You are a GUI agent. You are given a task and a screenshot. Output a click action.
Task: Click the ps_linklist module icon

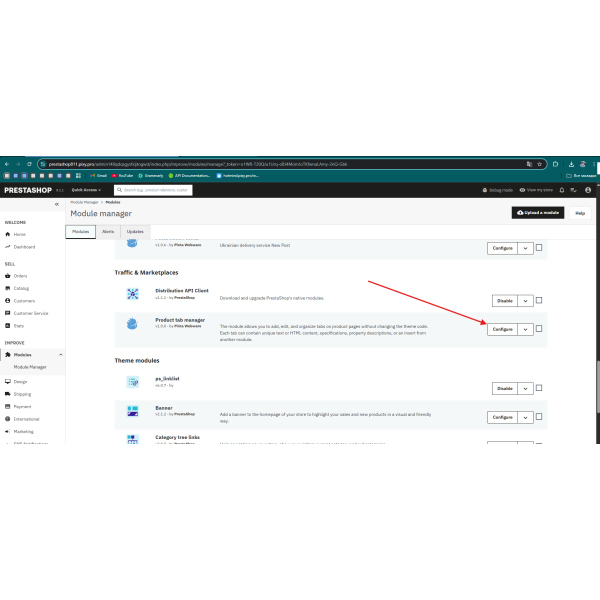[x=132, y=382]
